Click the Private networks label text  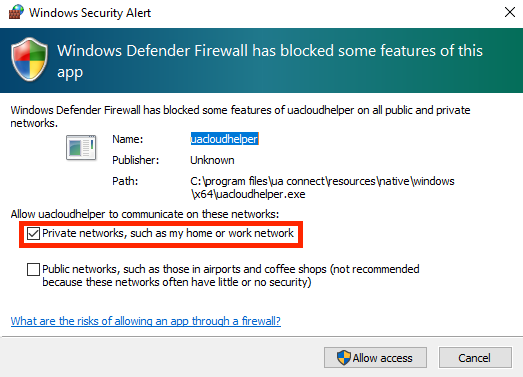(168, 233)
